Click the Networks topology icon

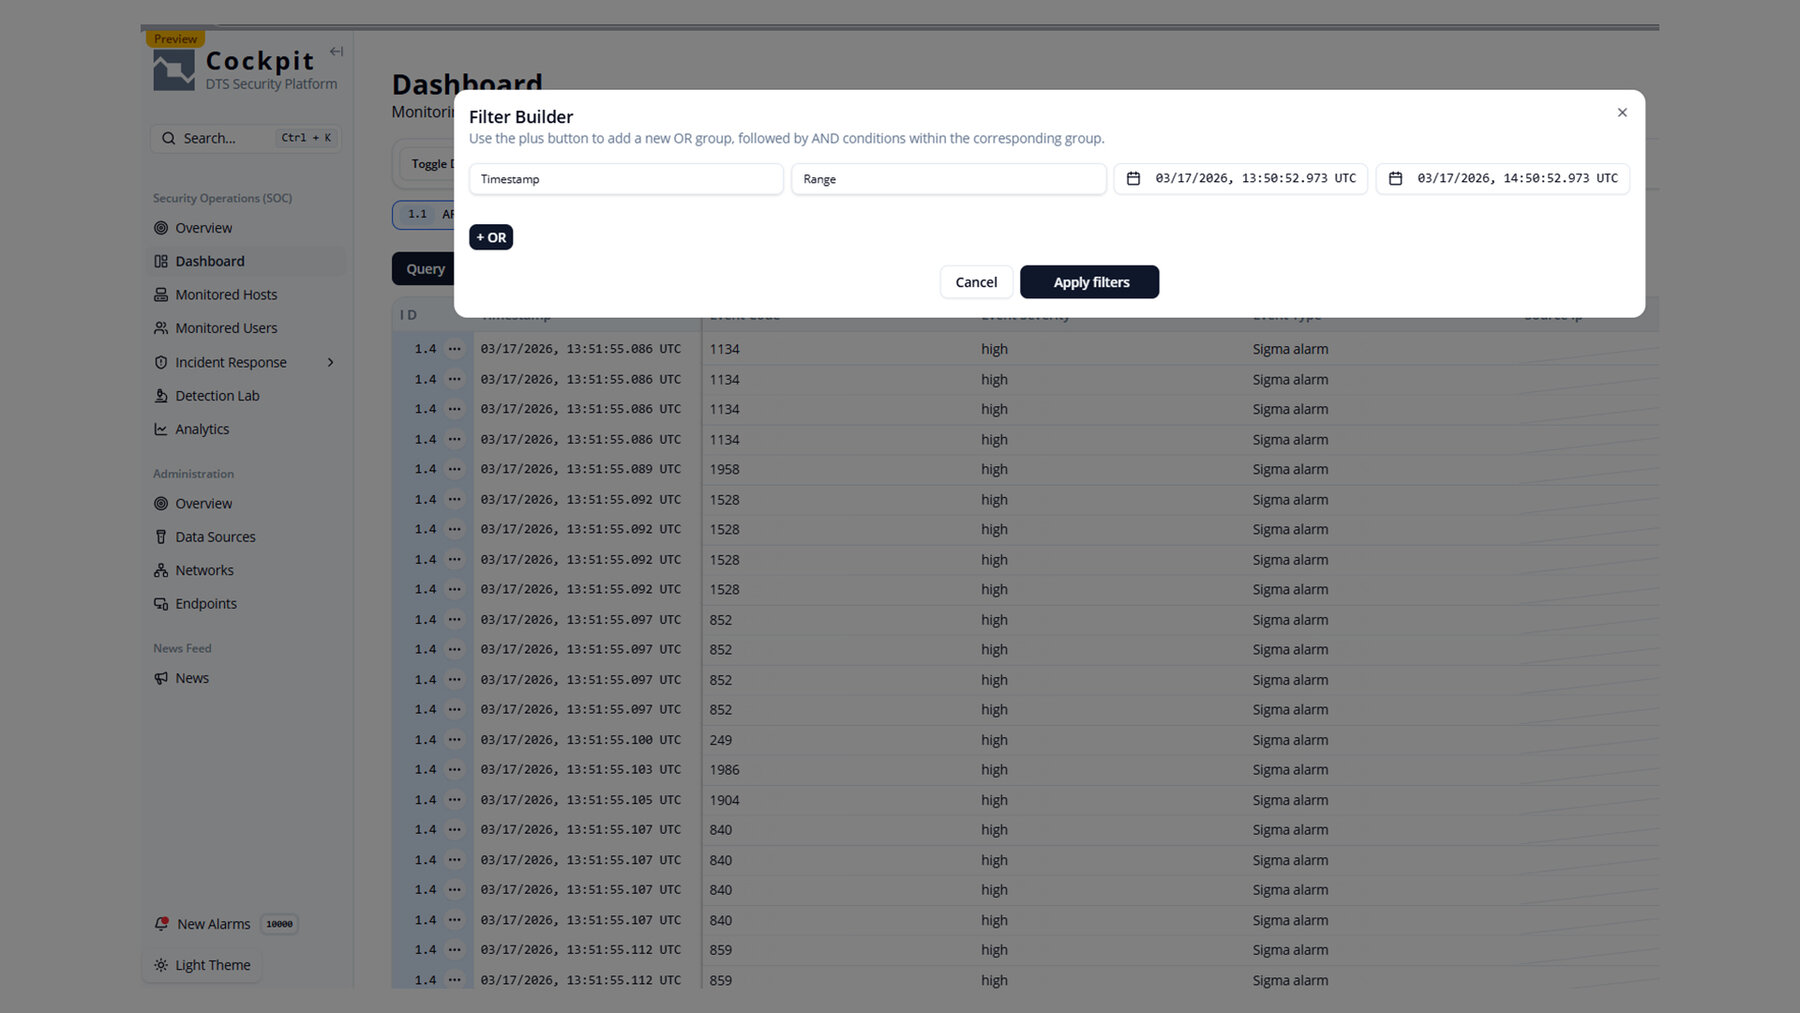pos(161,570)
